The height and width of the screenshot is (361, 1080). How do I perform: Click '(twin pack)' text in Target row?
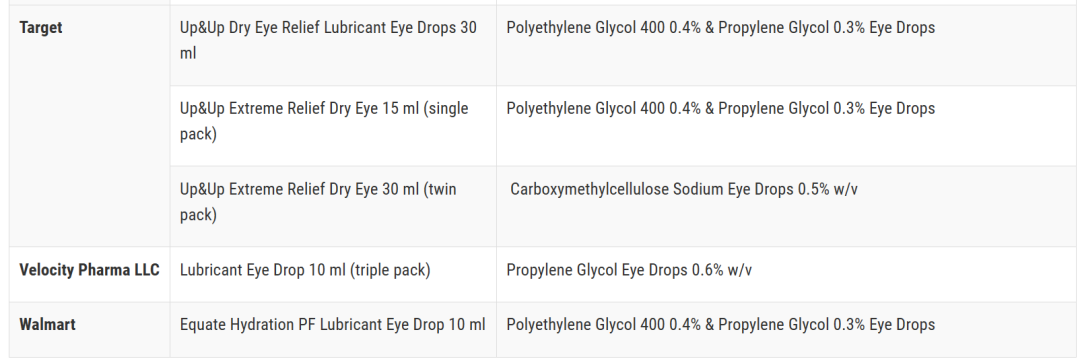[x=318, y=202]
